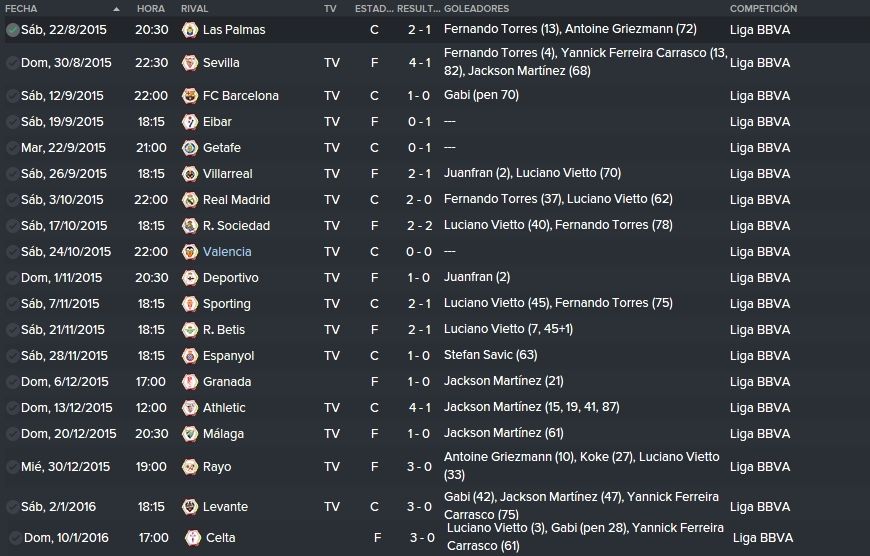Open the Valencia team link

(227, 252)
